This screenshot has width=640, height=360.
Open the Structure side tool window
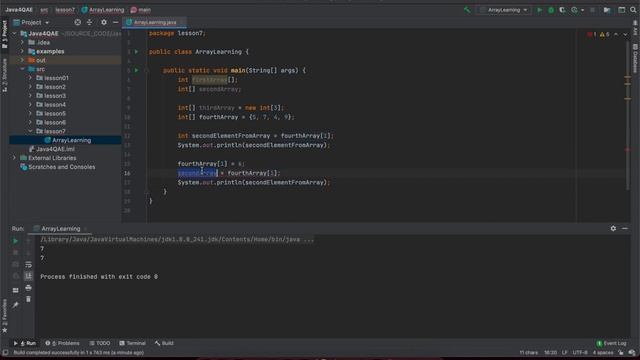point(4,75)
